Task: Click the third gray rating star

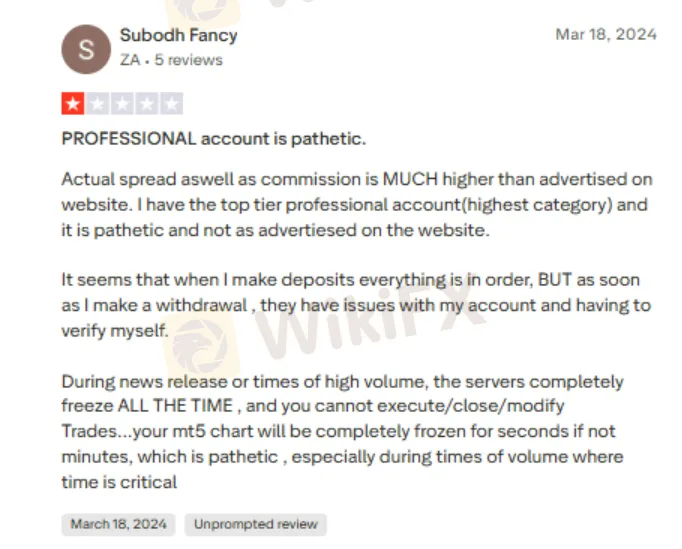Action: 122,104
